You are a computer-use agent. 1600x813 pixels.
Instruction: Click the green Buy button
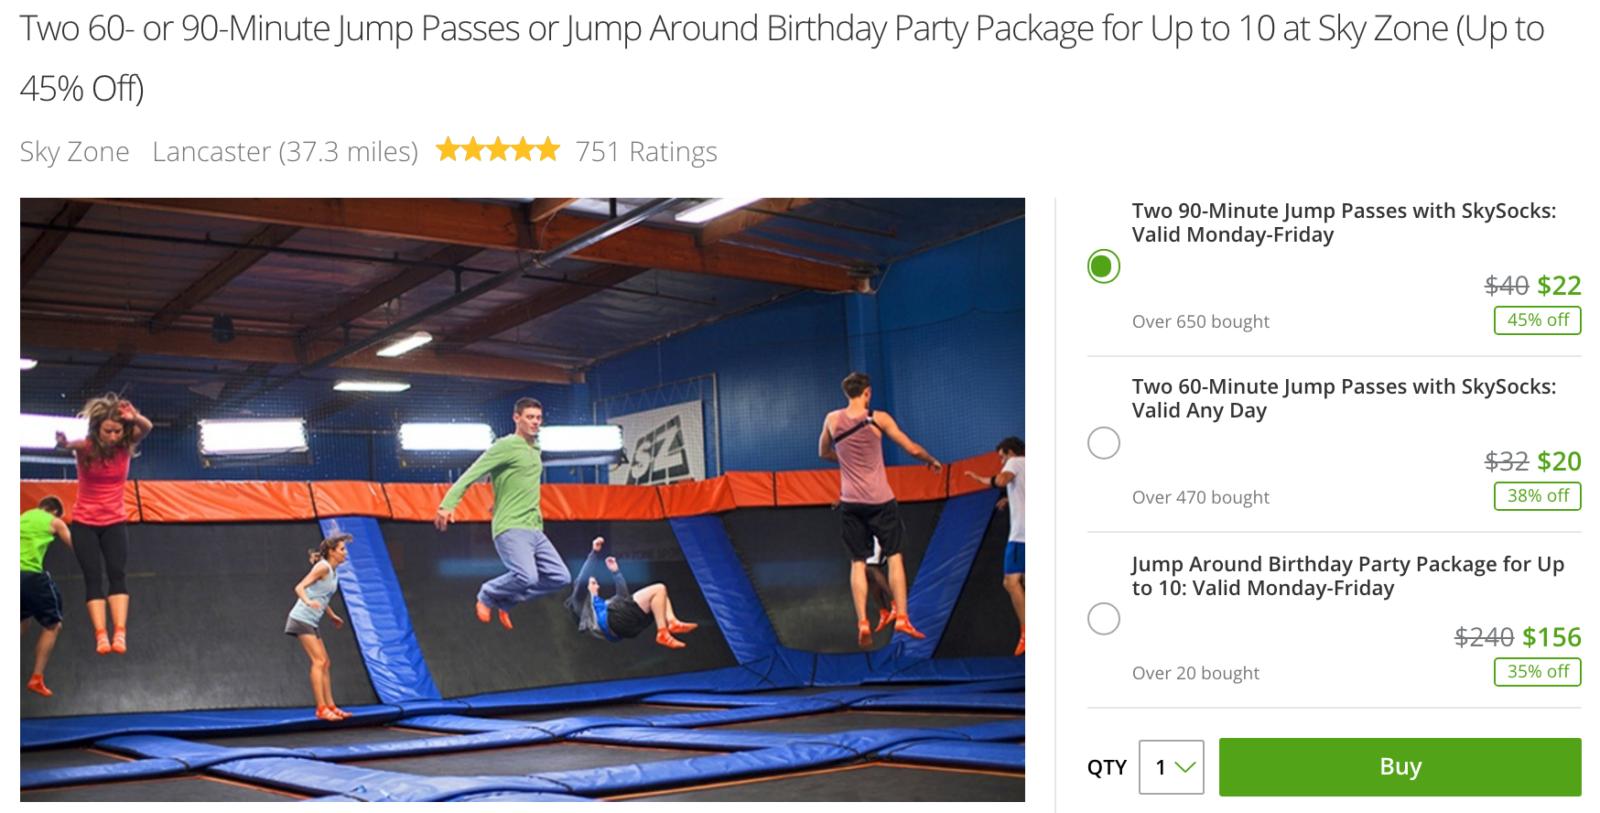pyautogui.click(x=1399, y=767)
